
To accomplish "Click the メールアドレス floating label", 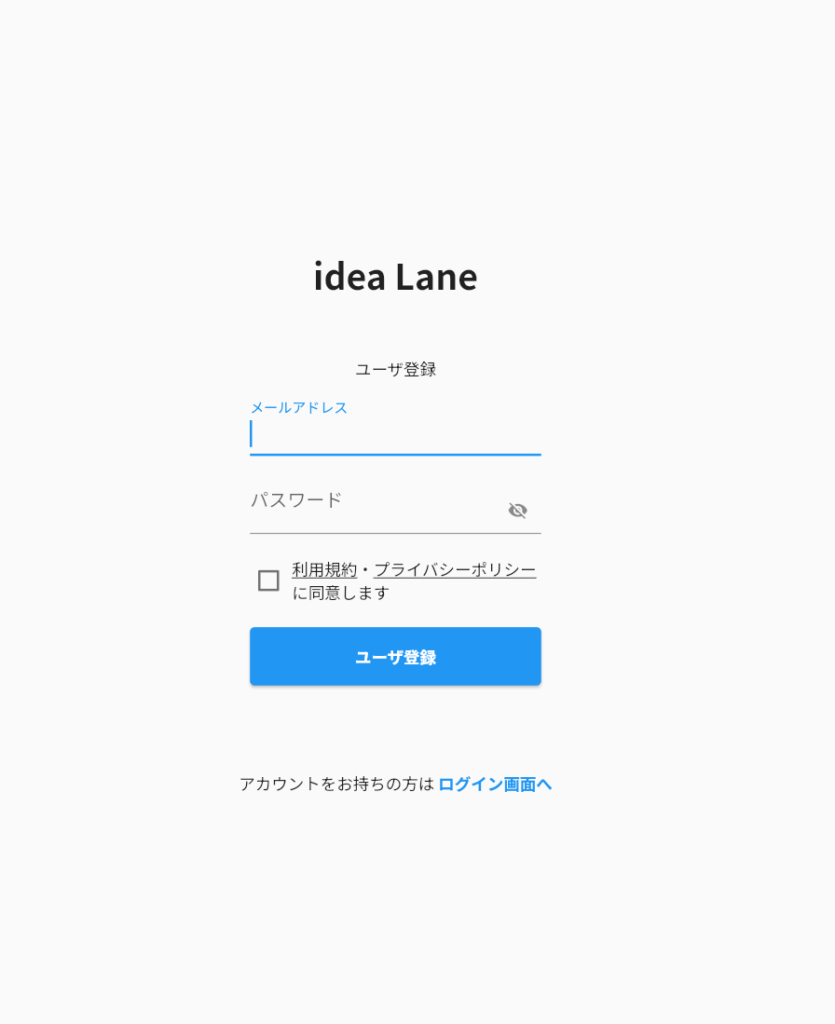I will [299, 408].
